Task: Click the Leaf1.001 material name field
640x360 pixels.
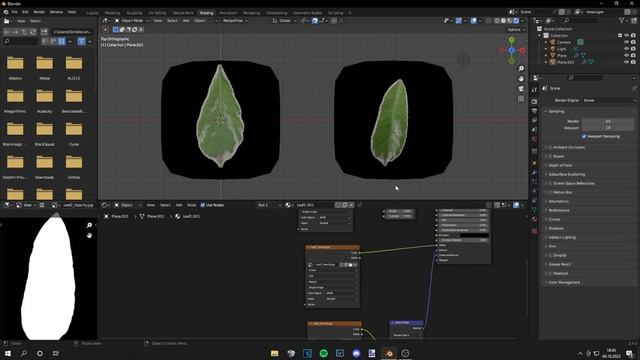Action: 313,205
